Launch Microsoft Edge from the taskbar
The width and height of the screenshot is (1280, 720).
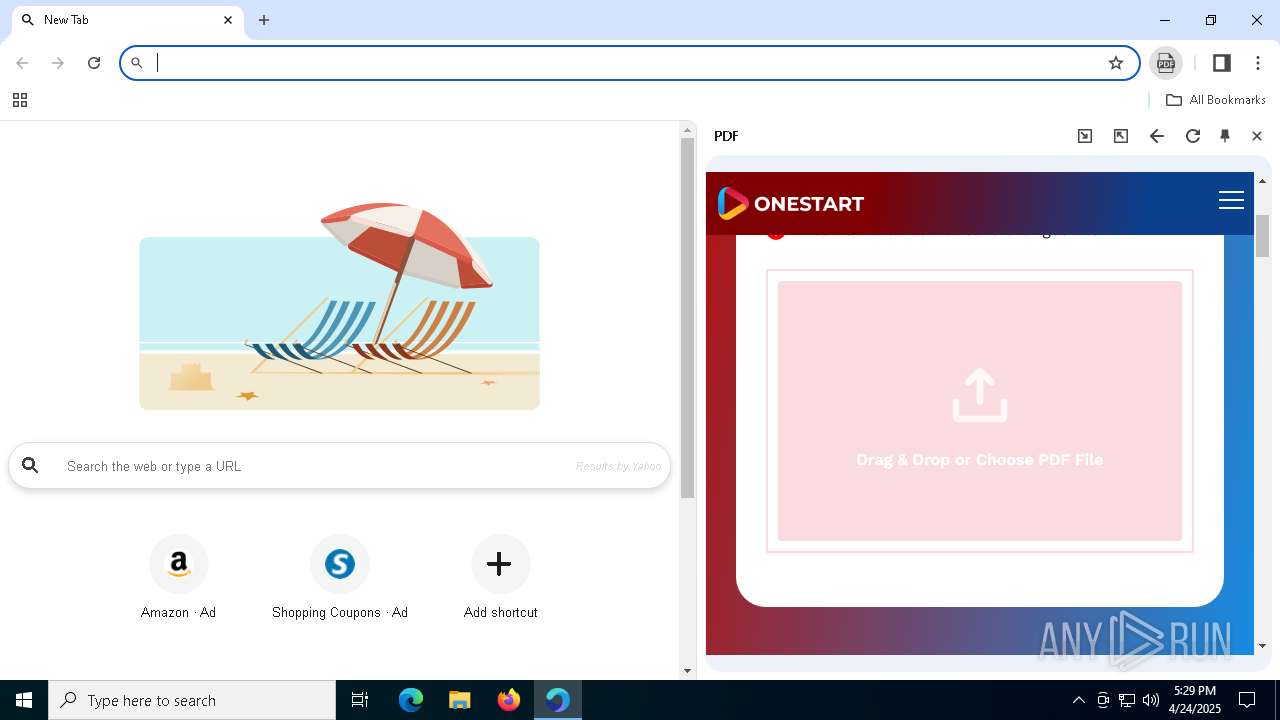coord(411,700)
